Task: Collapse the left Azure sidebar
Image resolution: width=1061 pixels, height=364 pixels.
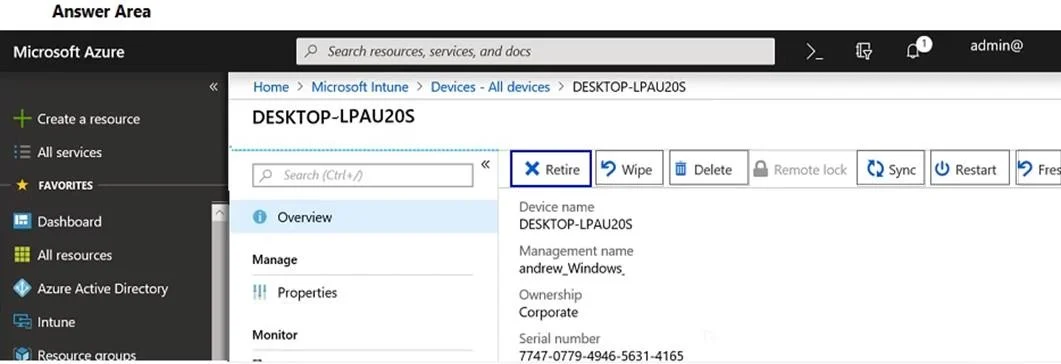Action: coord(213,87)
